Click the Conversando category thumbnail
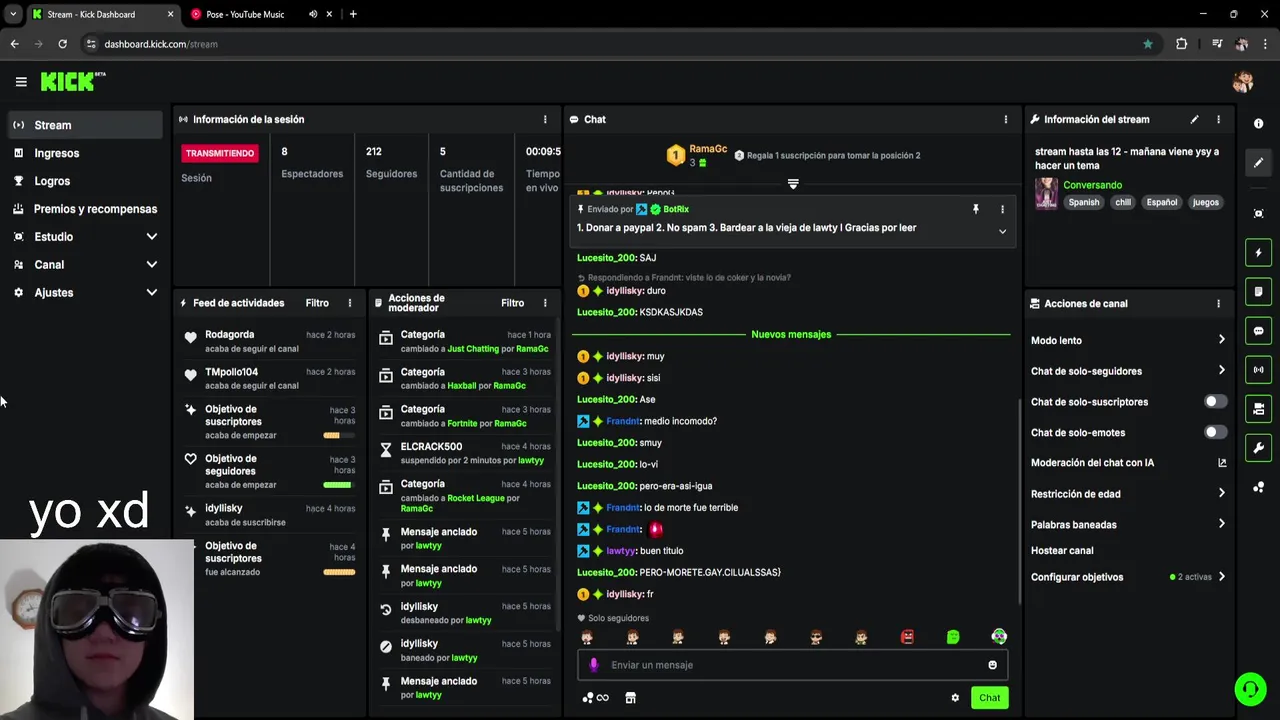 pyautogui.click(x=1046, y=193)
